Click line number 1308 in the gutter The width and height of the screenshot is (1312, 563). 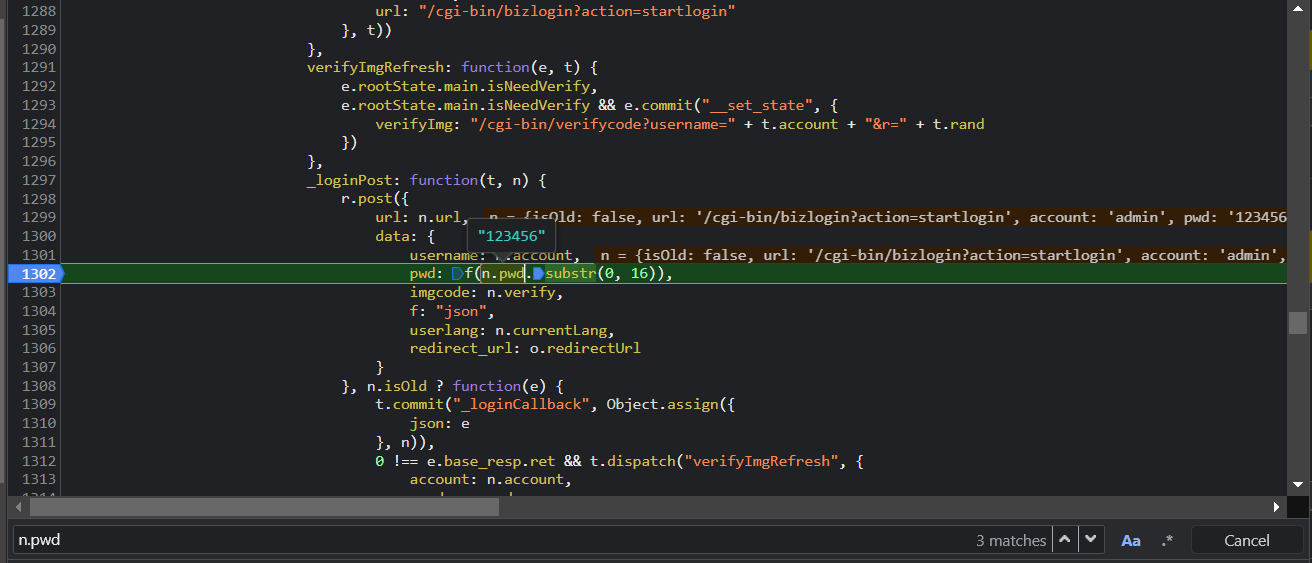click(x=38, y=386)
